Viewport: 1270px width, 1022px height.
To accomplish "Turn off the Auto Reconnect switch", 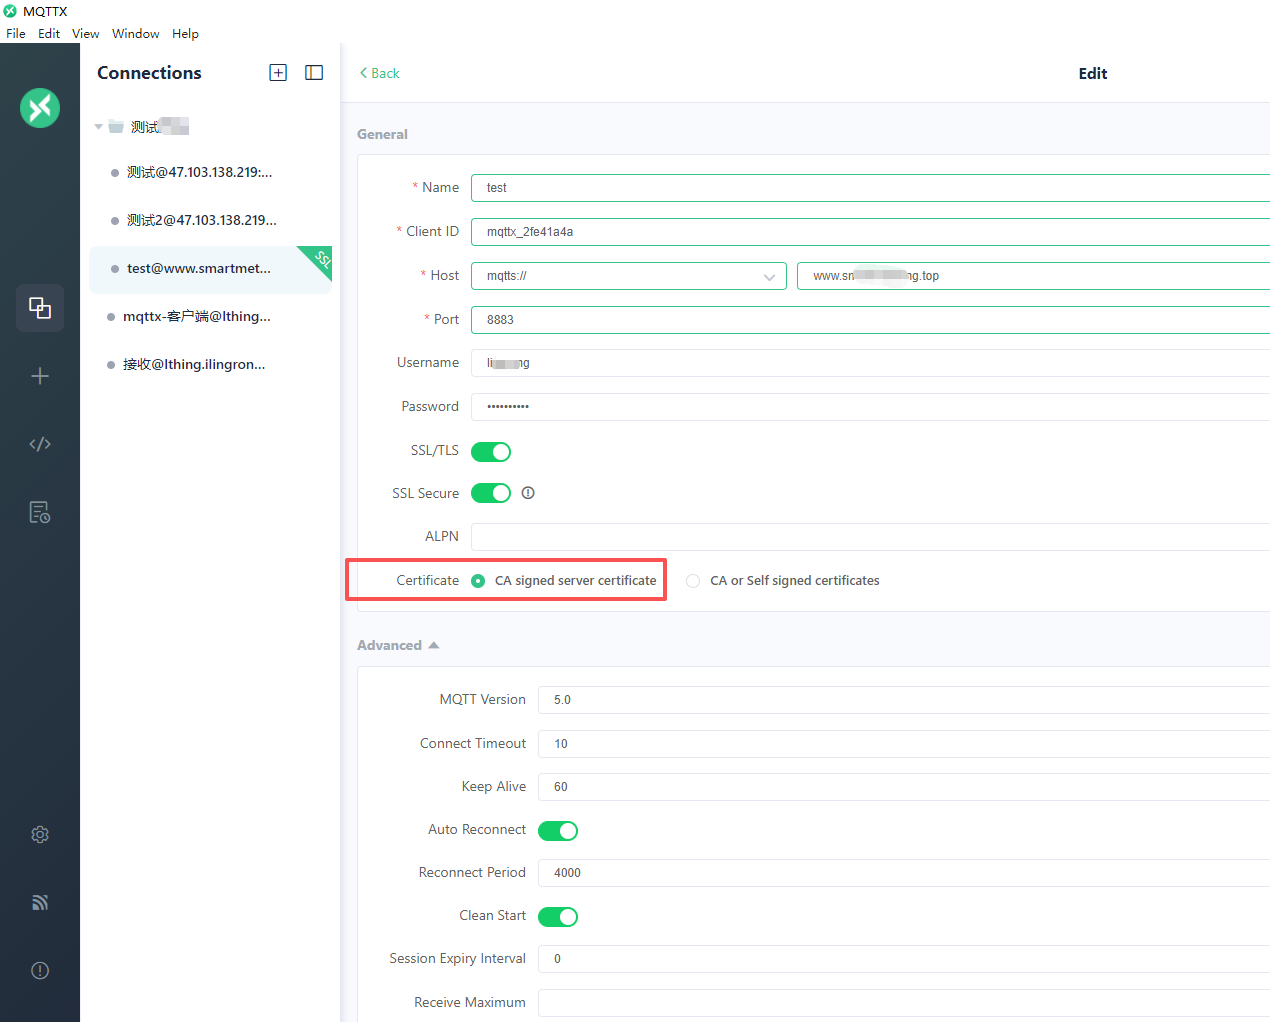I will 558,831.
